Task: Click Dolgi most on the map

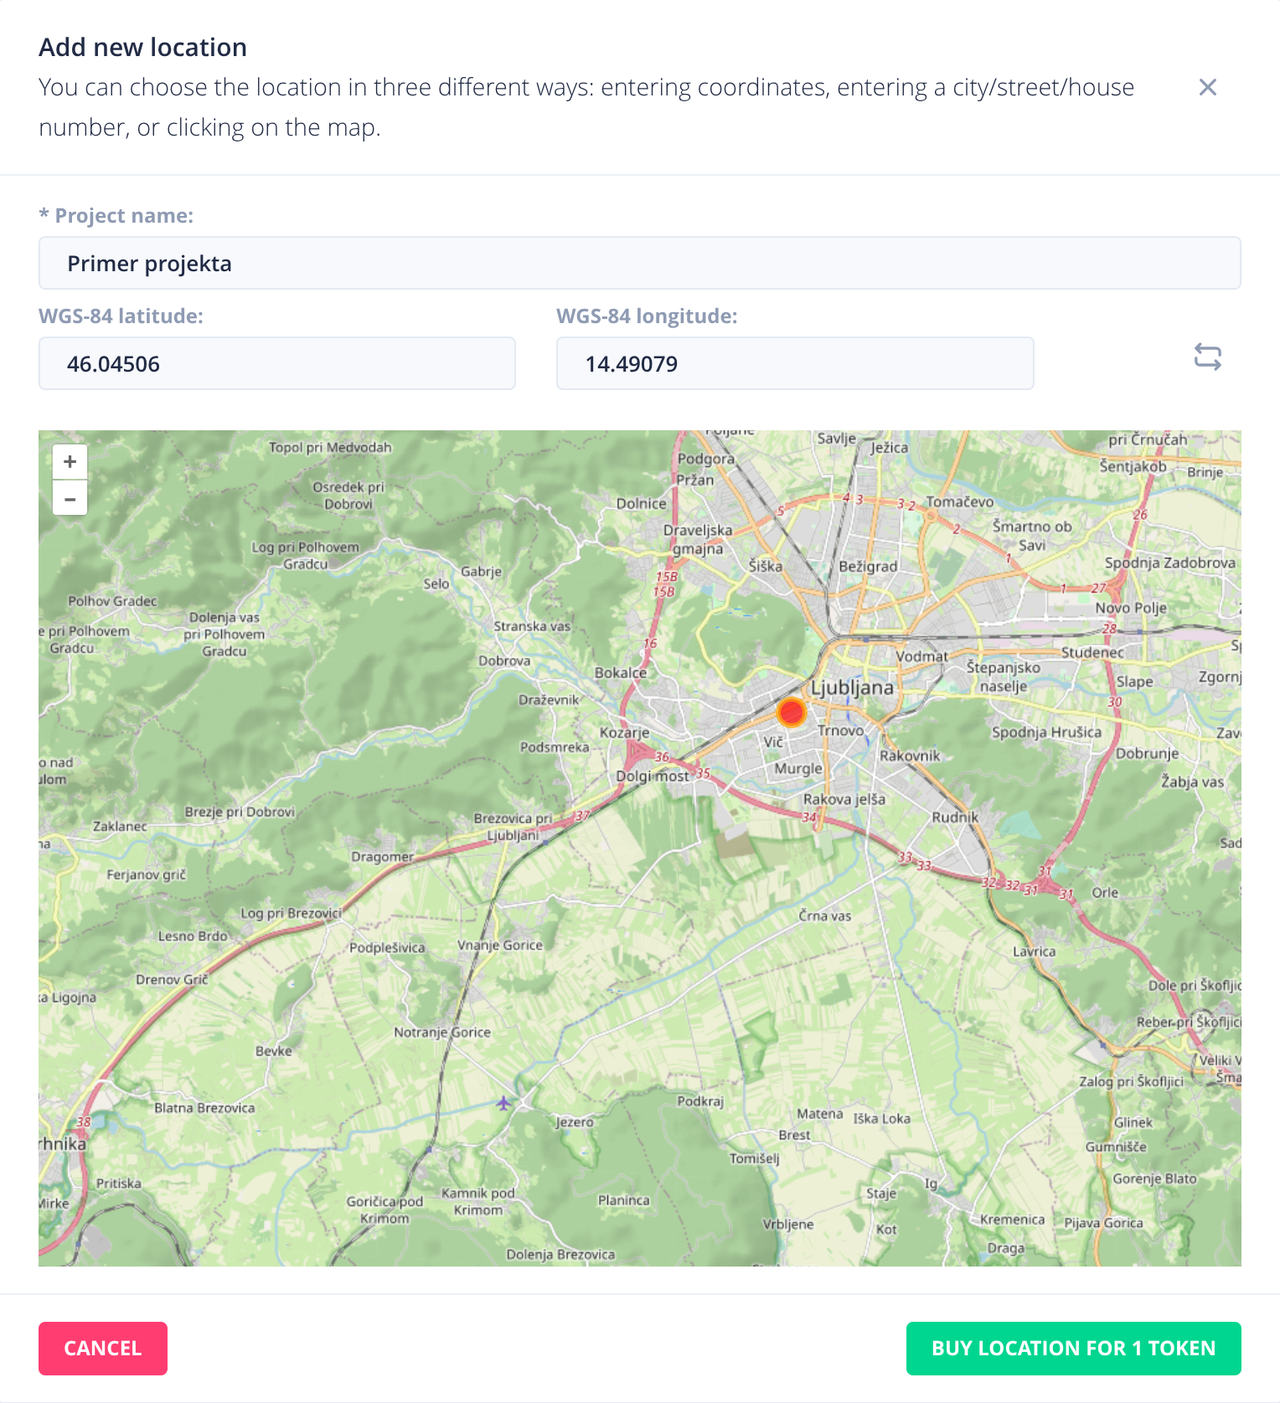Action: [x=654, y=775]
